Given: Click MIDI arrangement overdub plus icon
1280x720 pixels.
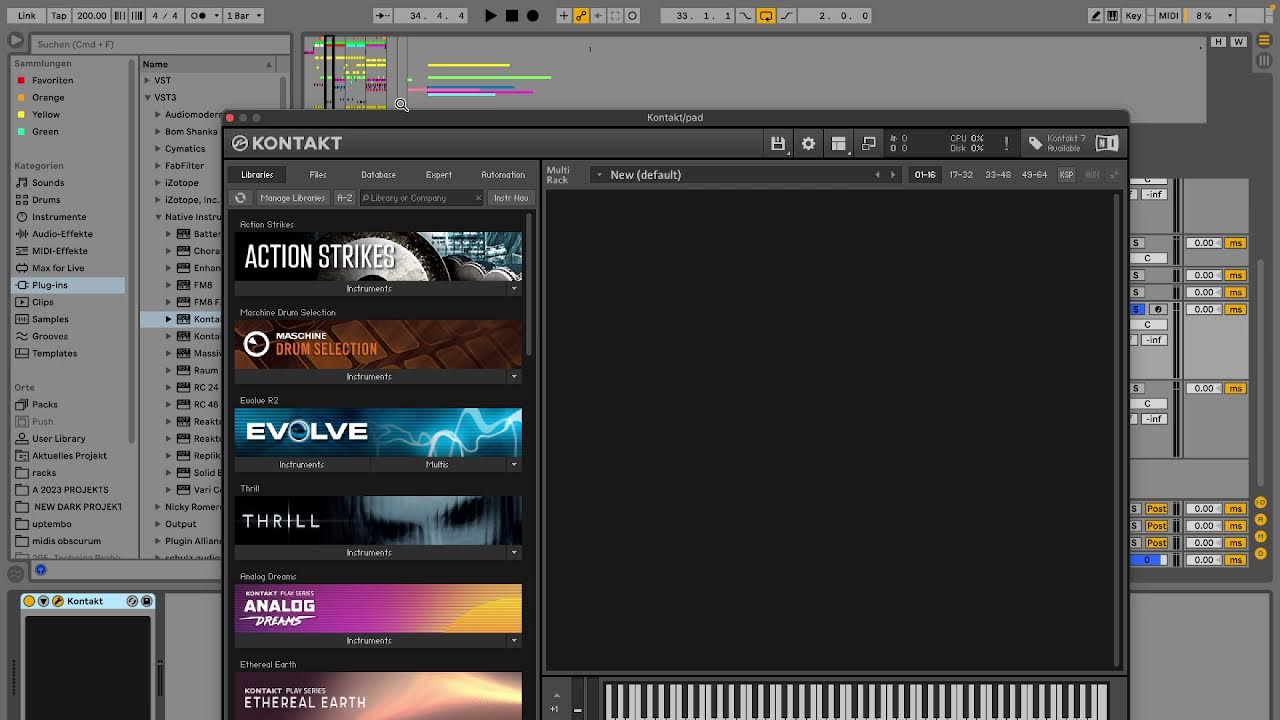Looking at the screenshot, I should click(564, 16).
